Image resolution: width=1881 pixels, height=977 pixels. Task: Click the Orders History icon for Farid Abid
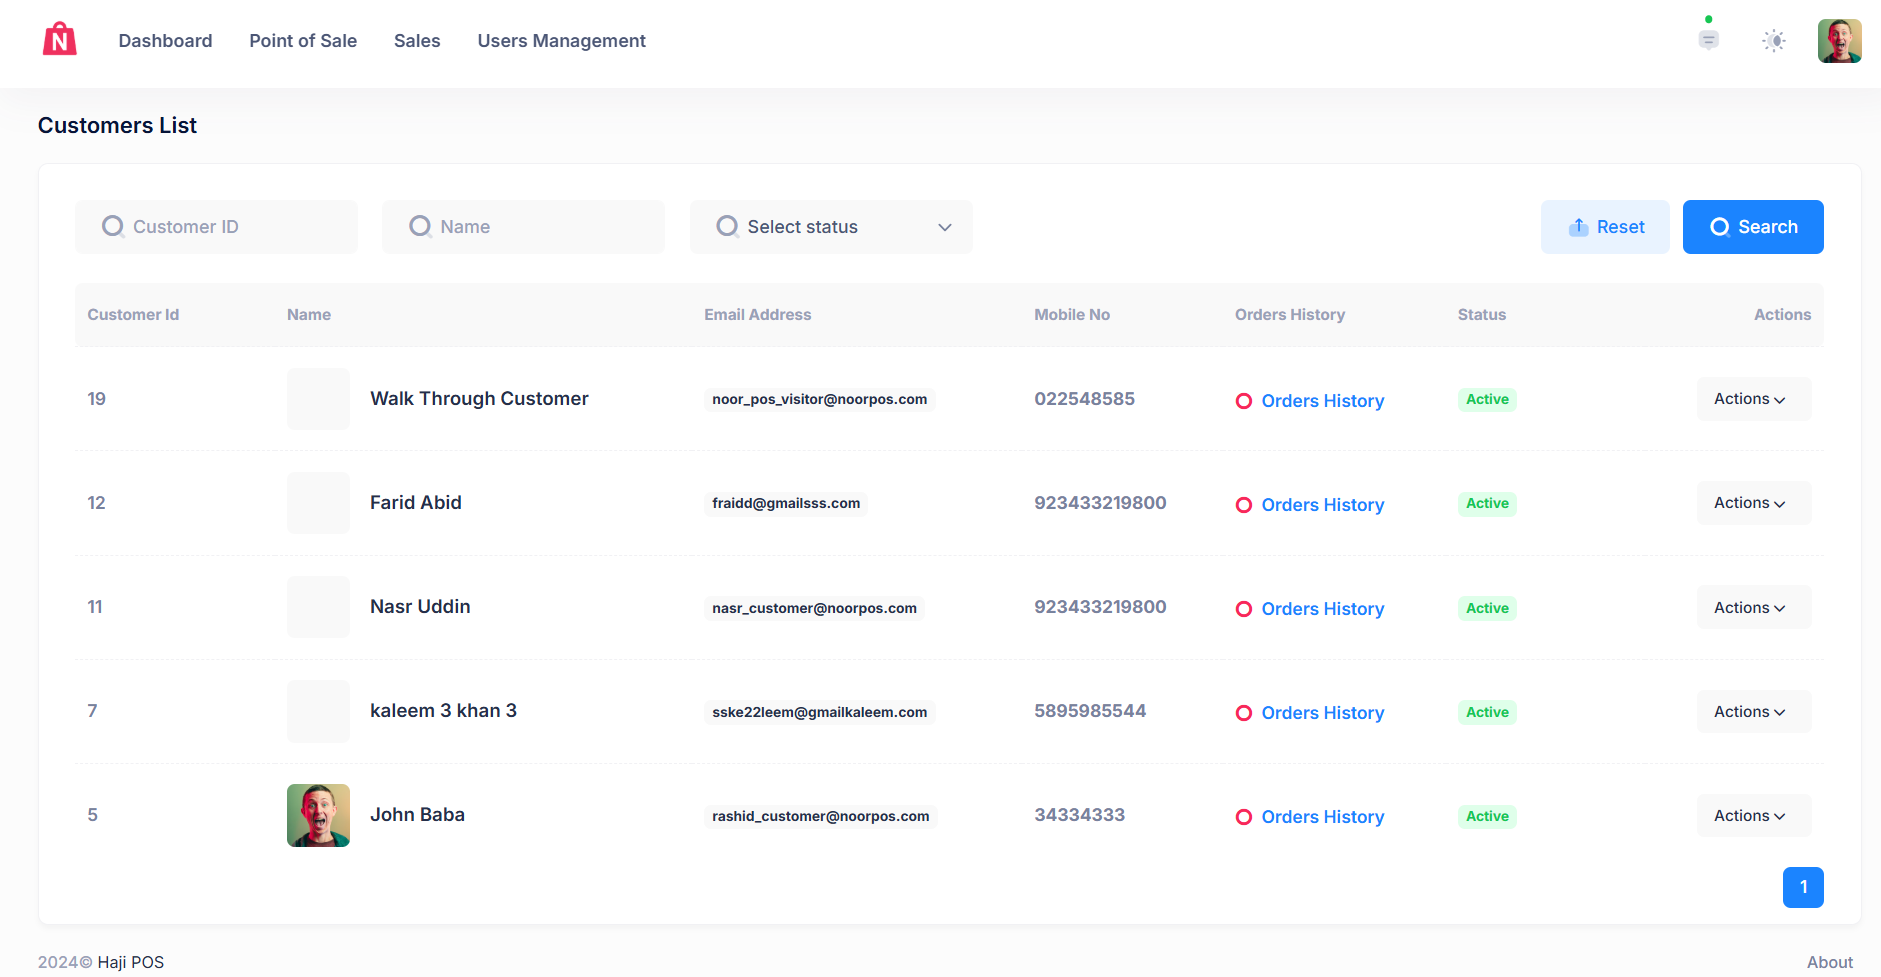[1244, 505]
